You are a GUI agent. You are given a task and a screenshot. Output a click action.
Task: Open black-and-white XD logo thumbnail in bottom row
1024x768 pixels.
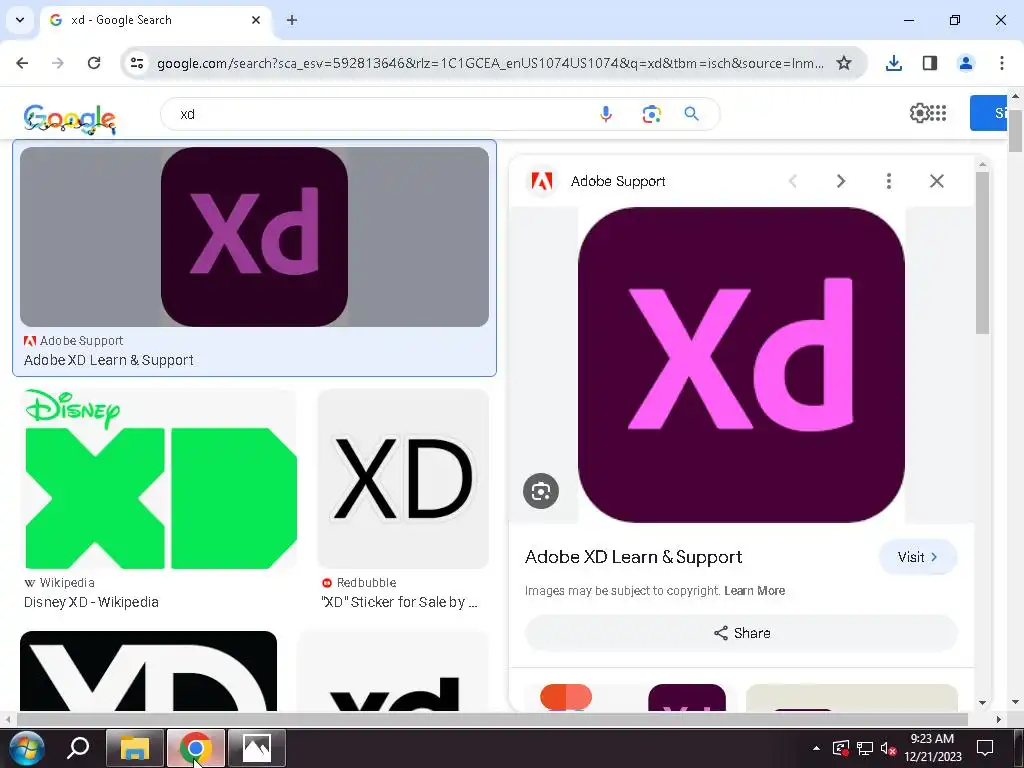[x=148, y=671]
